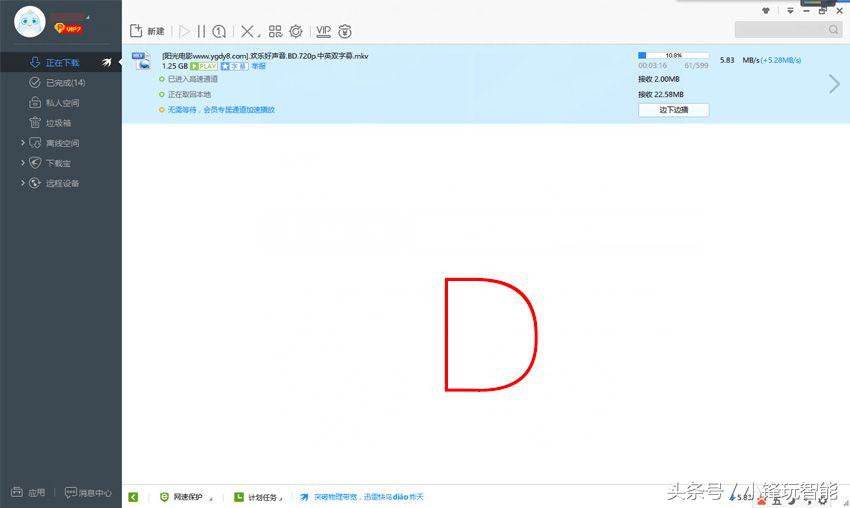Screen dimensions: 850x508
Task: Select the 正在下载 sidebar item
Action: (x=61, y=62)
